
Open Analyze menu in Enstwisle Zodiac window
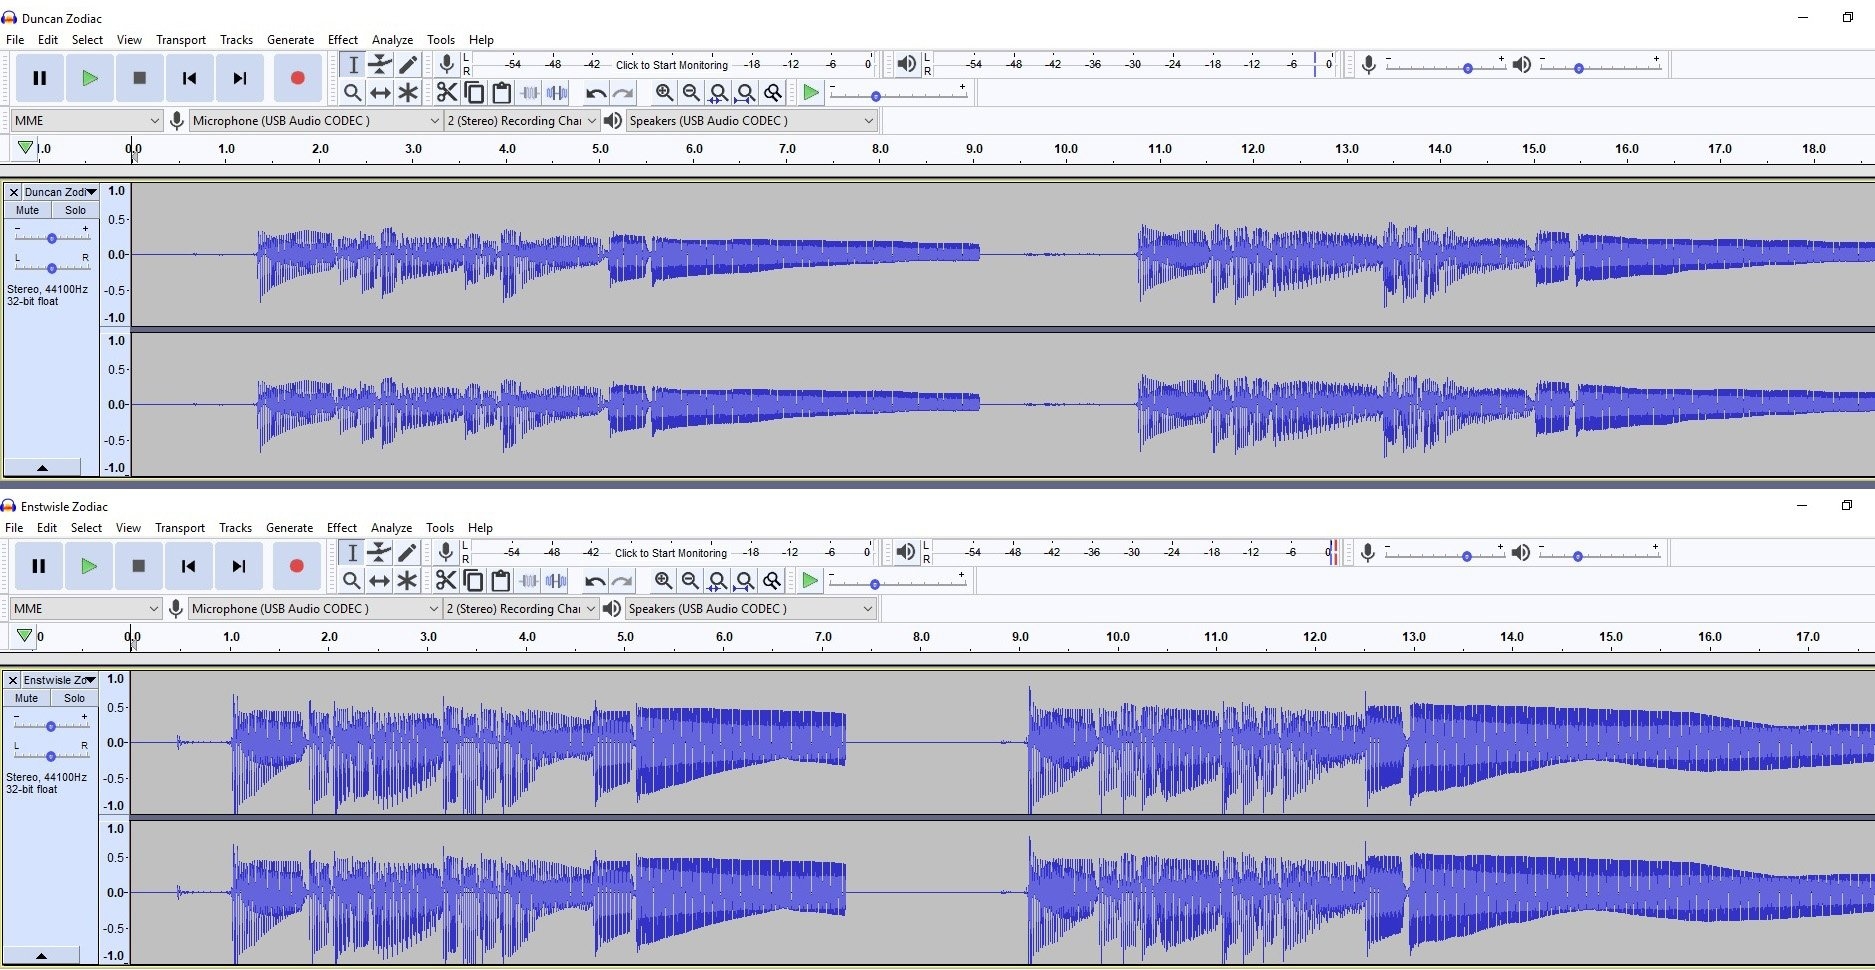pyautogui.click(x=391, y=528)
